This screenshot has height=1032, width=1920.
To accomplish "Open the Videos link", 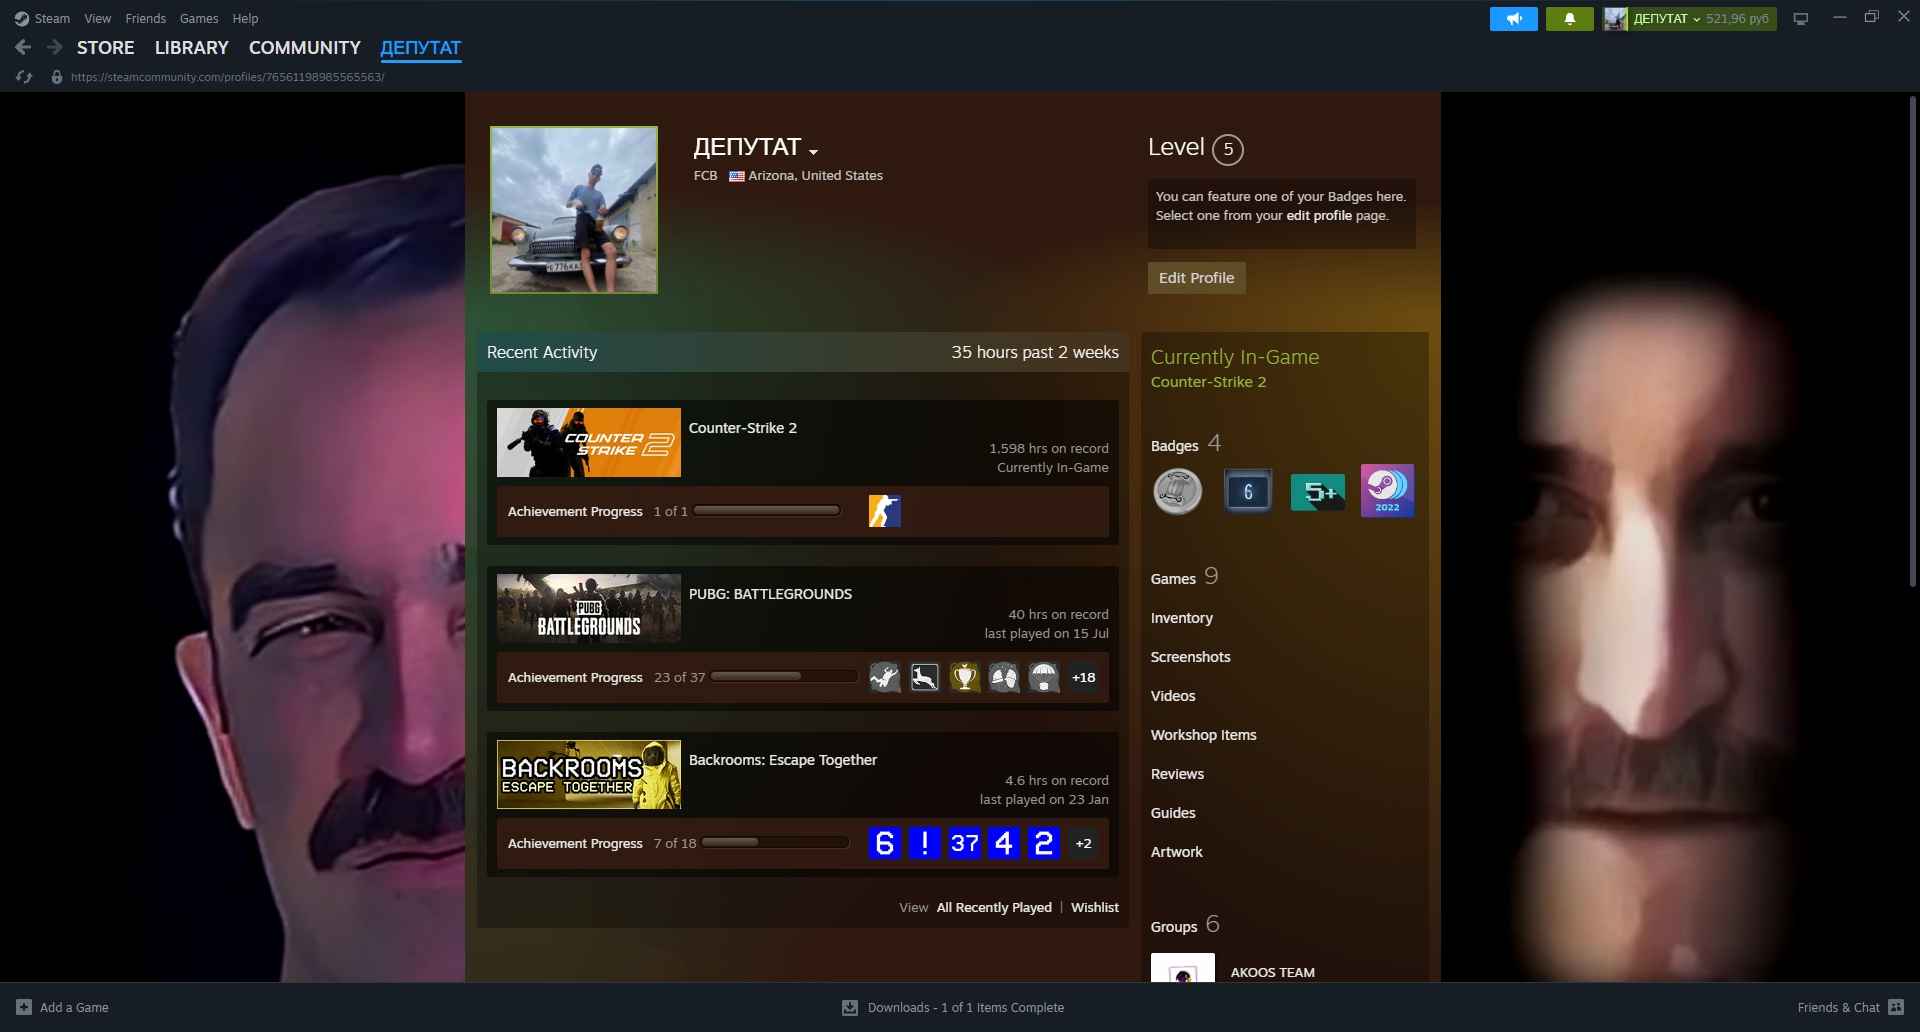I will (1173, 696).
